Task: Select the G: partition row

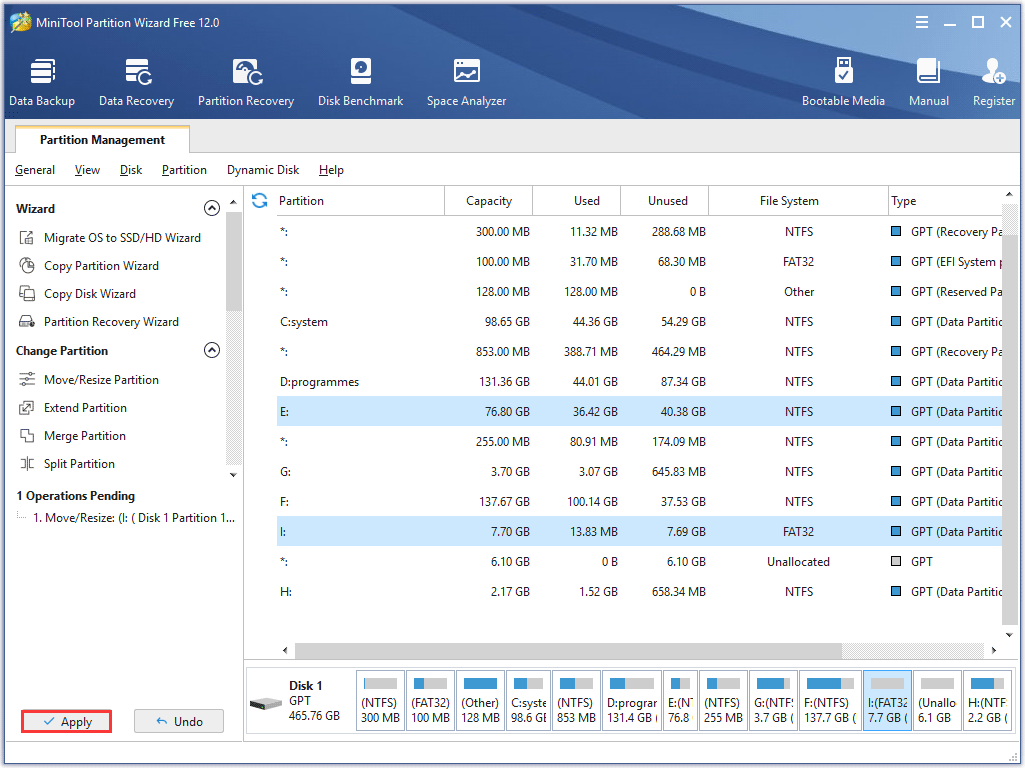Action: point(639,472)
